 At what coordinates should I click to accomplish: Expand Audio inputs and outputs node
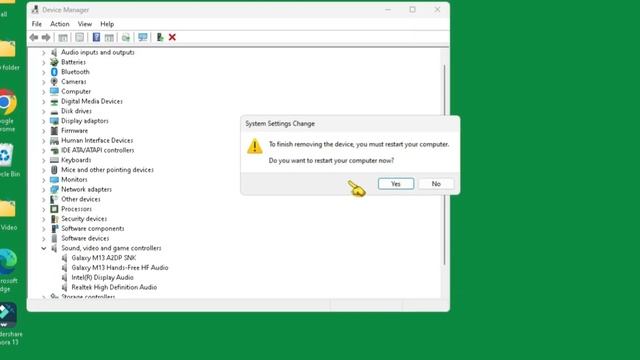coord(44,53)
